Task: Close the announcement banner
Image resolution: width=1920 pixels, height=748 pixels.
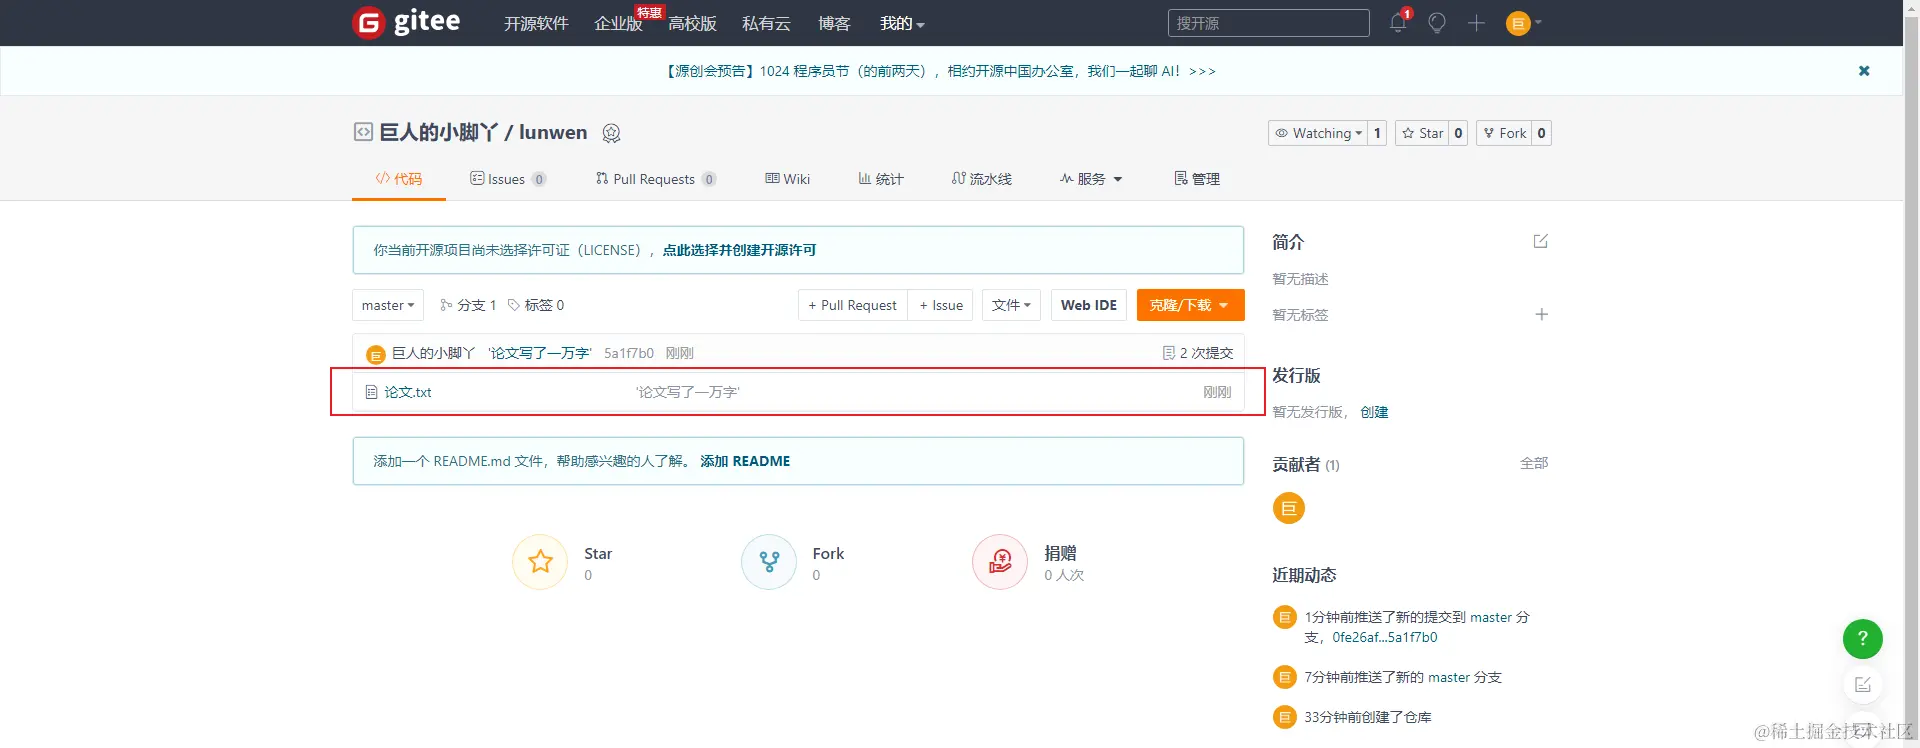Action: point(1864,71)
